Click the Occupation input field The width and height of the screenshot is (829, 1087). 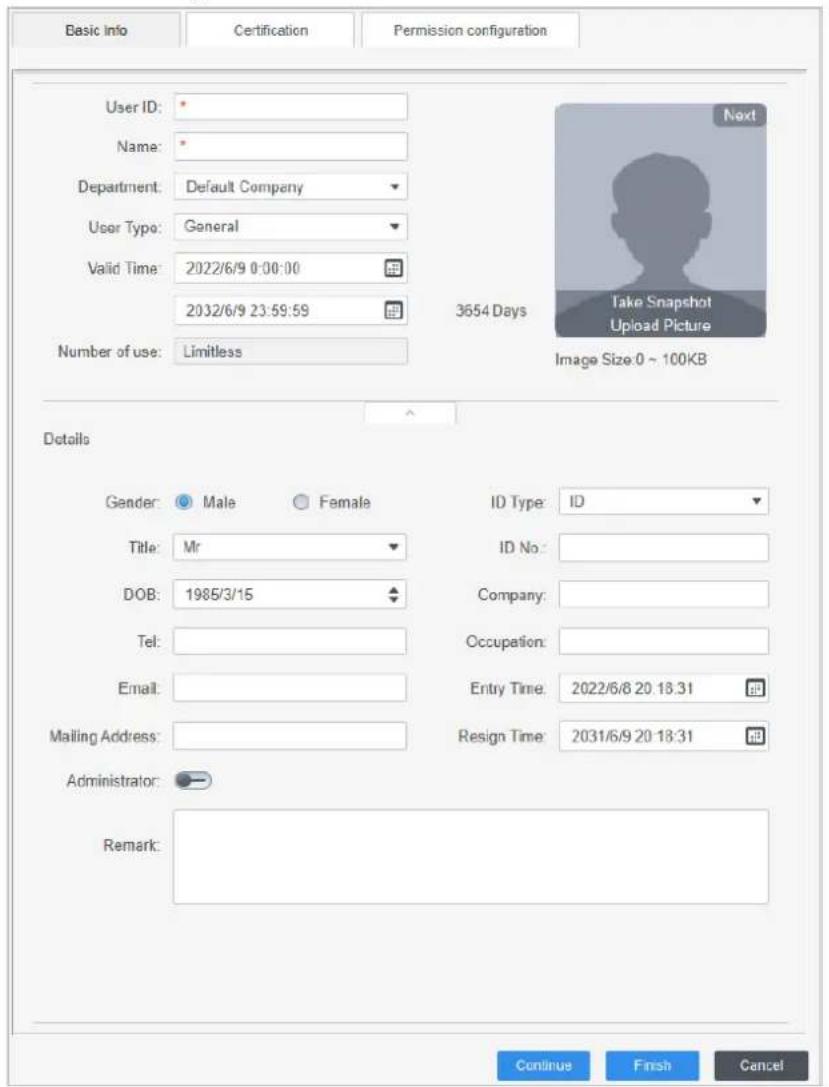coord(663,641)
